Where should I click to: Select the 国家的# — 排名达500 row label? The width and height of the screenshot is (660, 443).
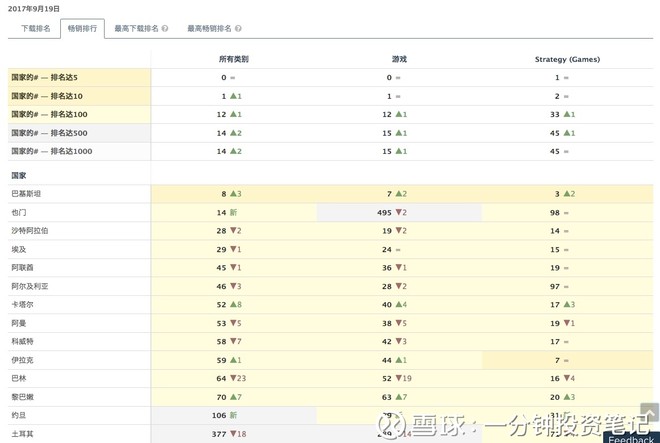coord(49,133)
